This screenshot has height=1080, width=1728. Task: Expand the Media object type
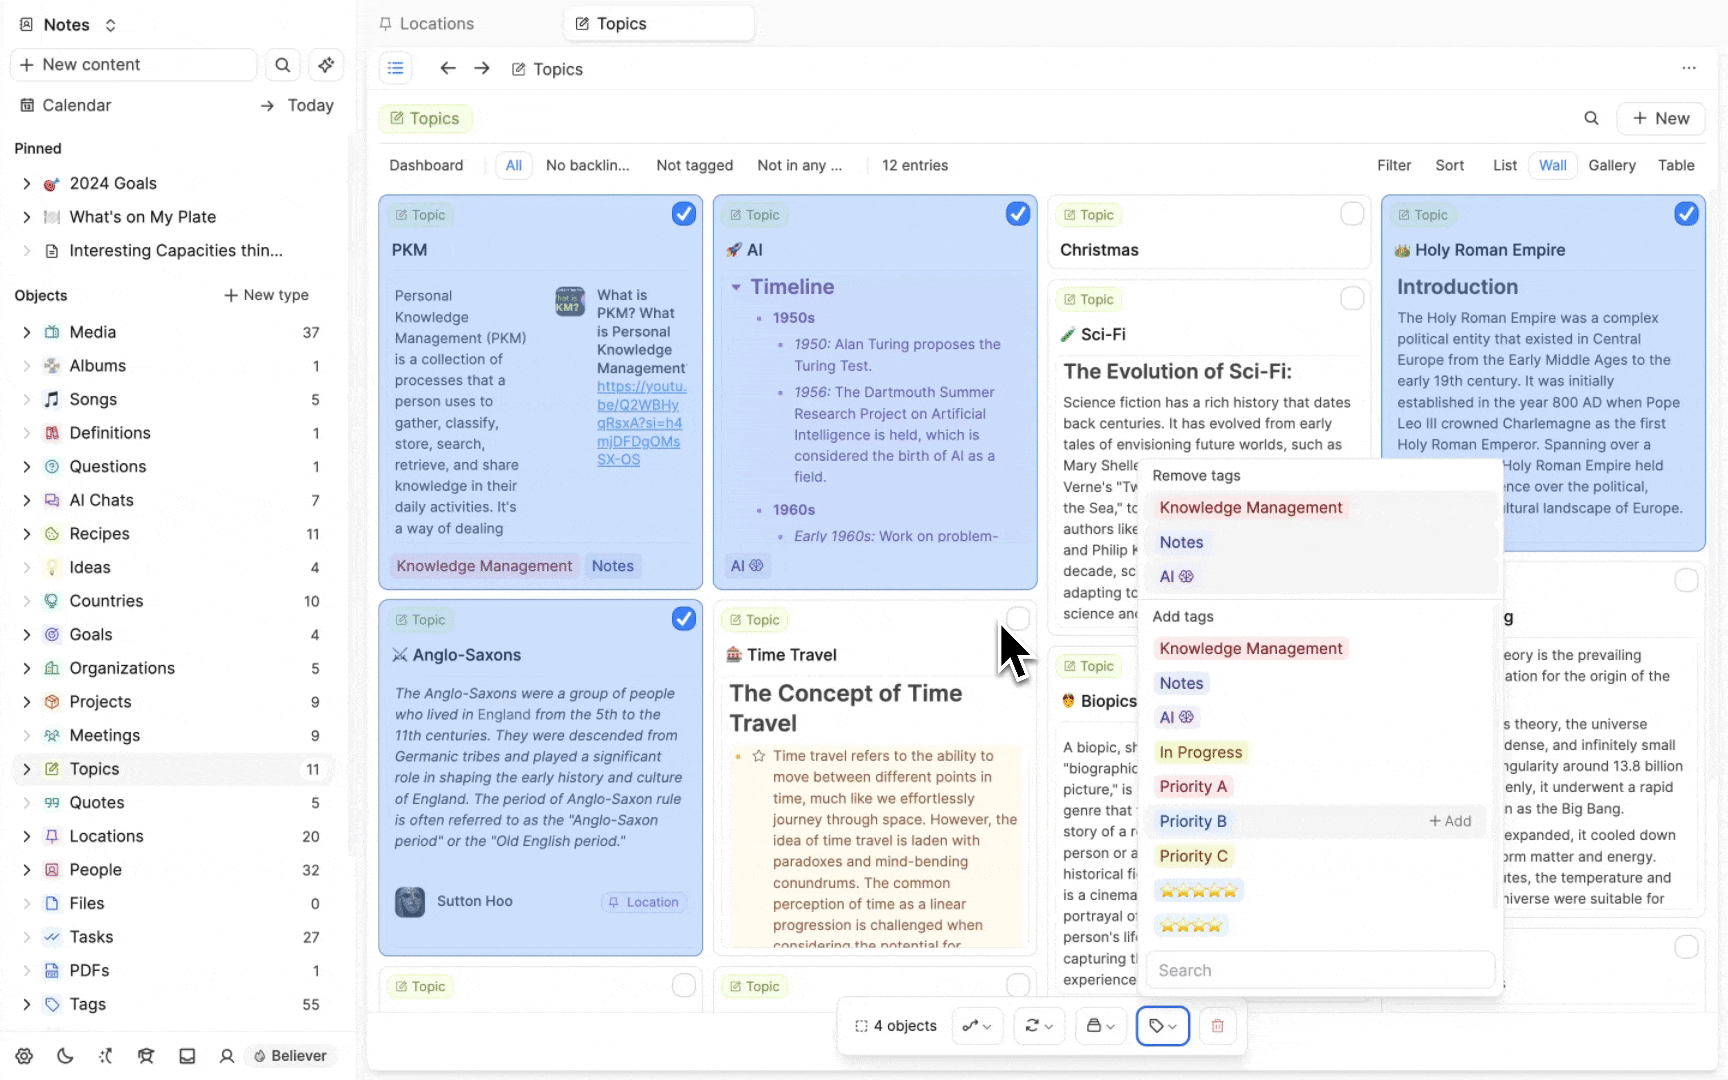pyautogui.click(x=26, y=332)
